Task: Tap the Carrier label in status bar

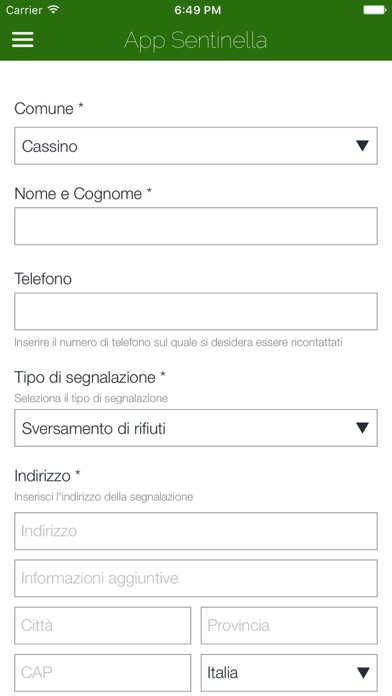Action: pos(24,10)
